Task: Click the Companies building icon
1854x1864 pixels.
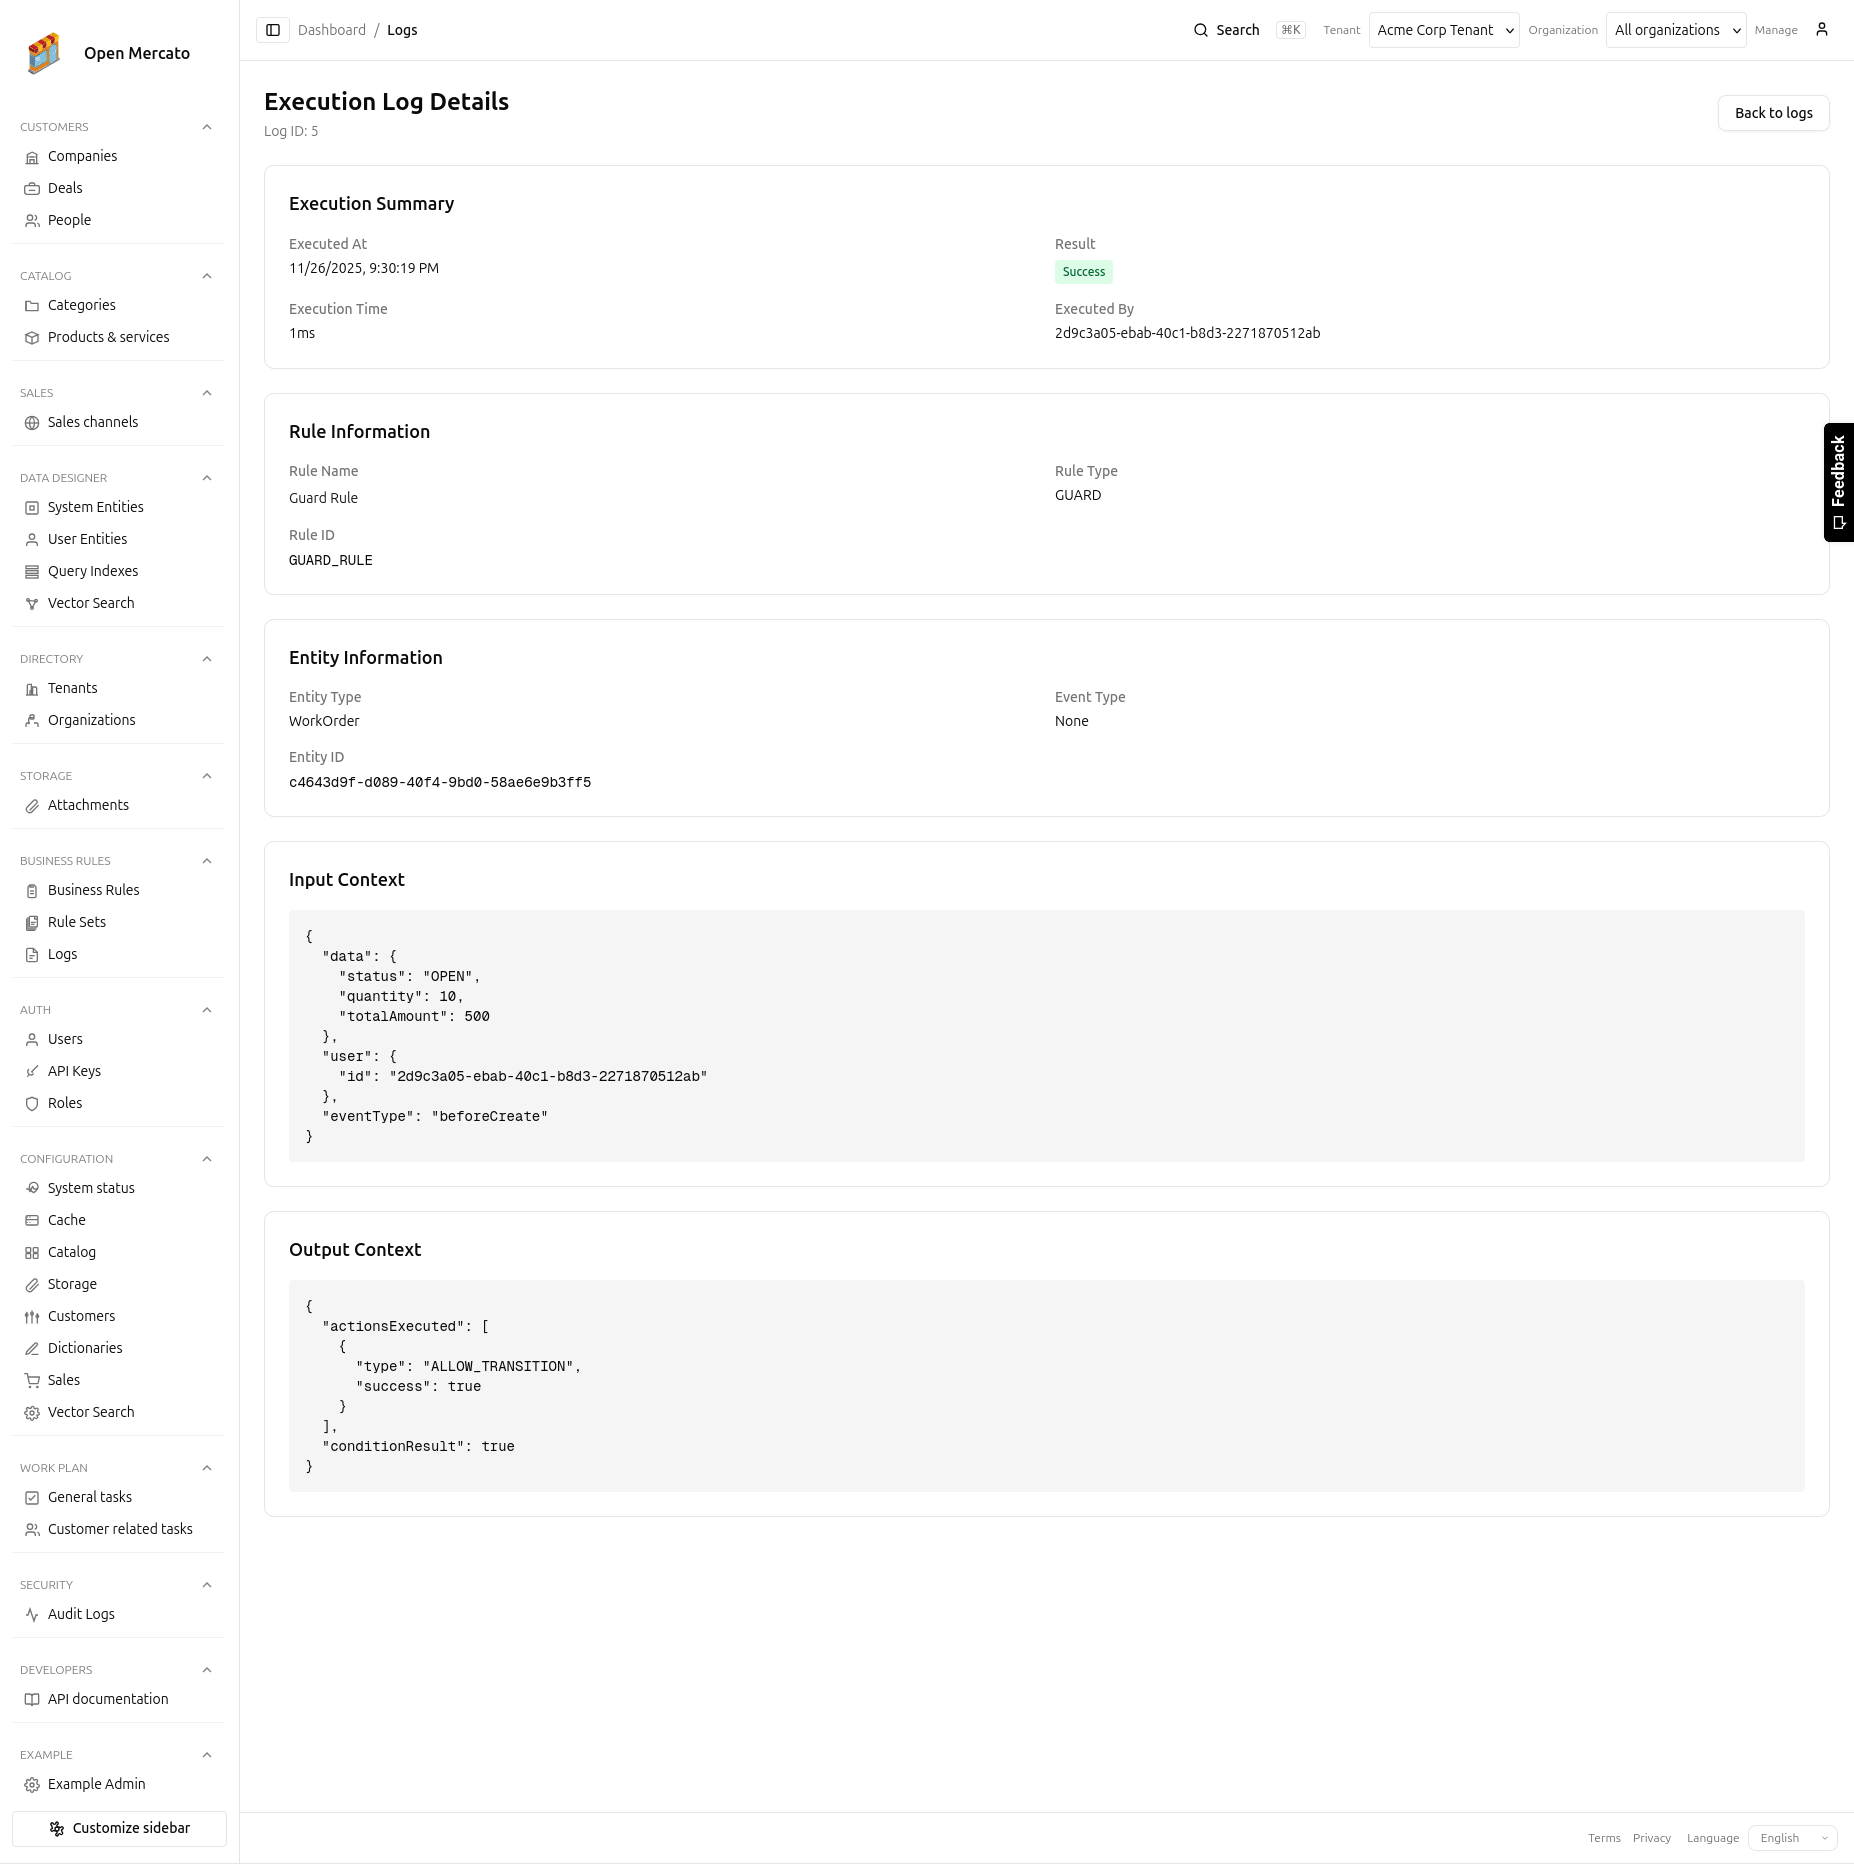Action: pyautogui.click(x=32, y=157)
